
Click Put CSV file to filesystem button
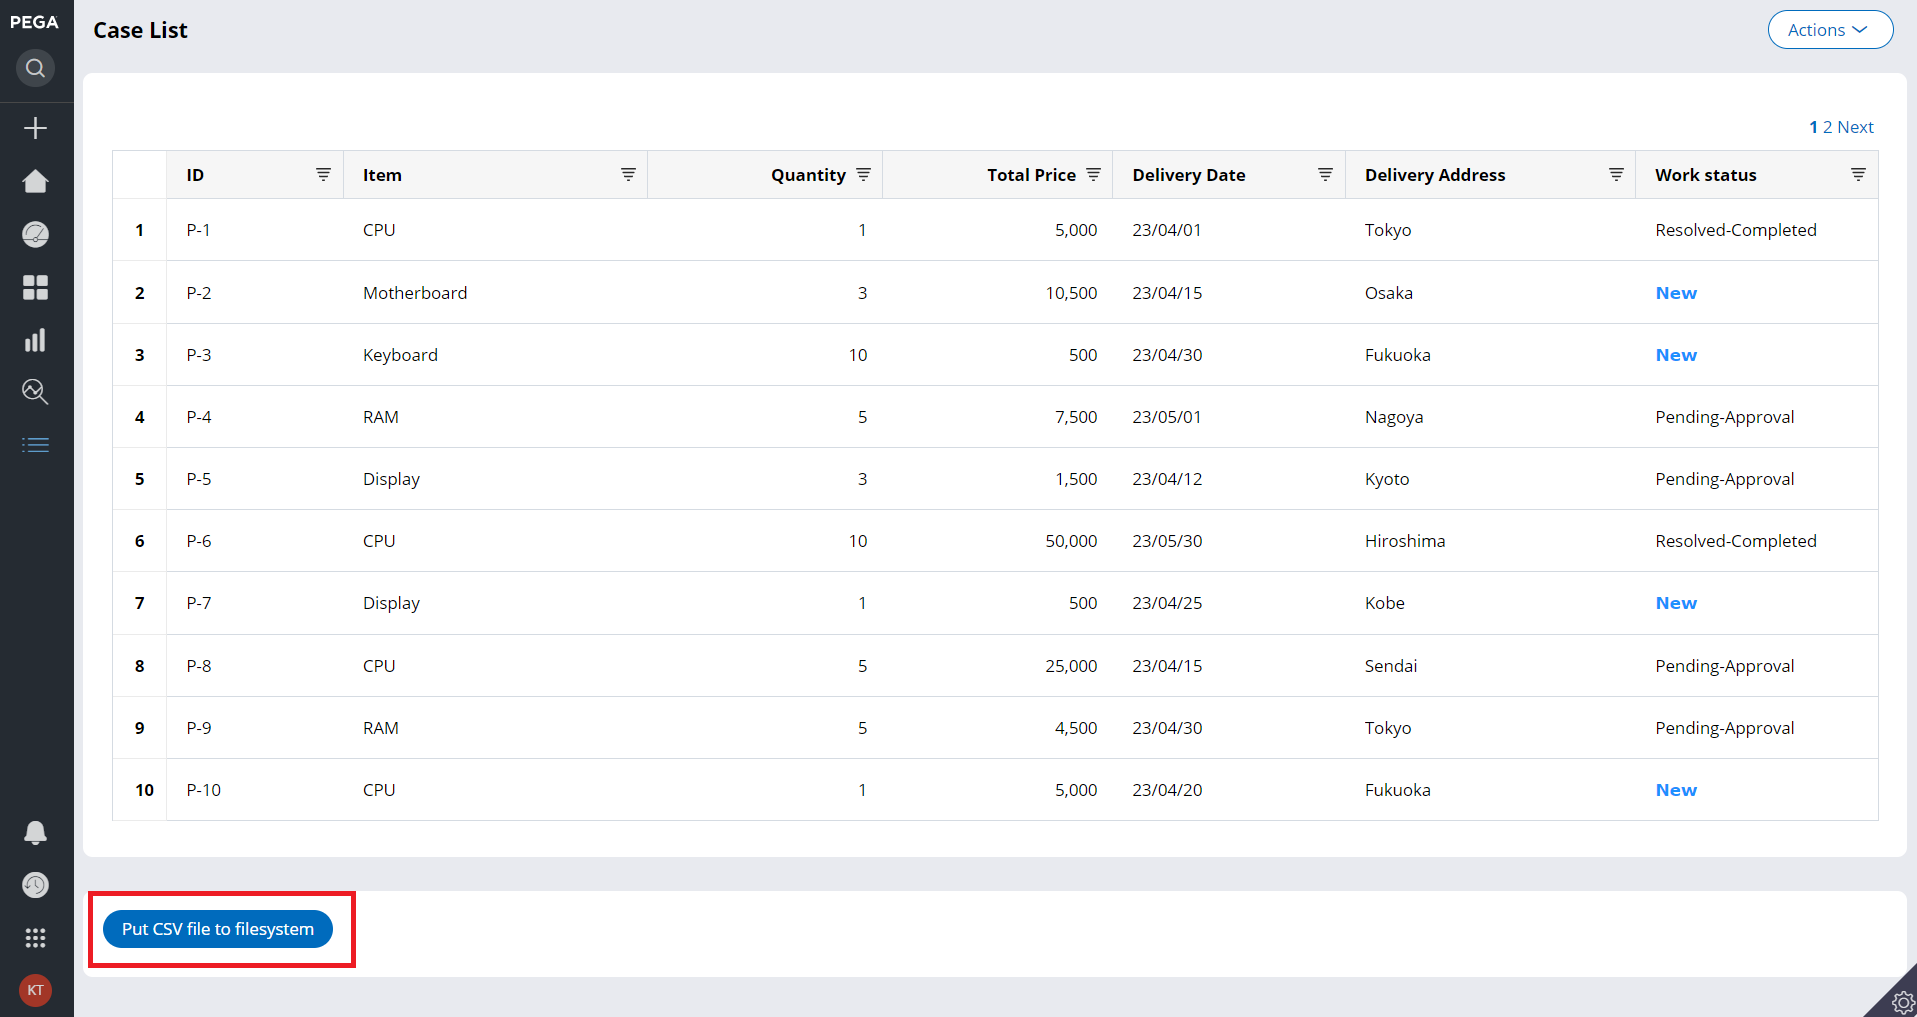coord(218,929)
